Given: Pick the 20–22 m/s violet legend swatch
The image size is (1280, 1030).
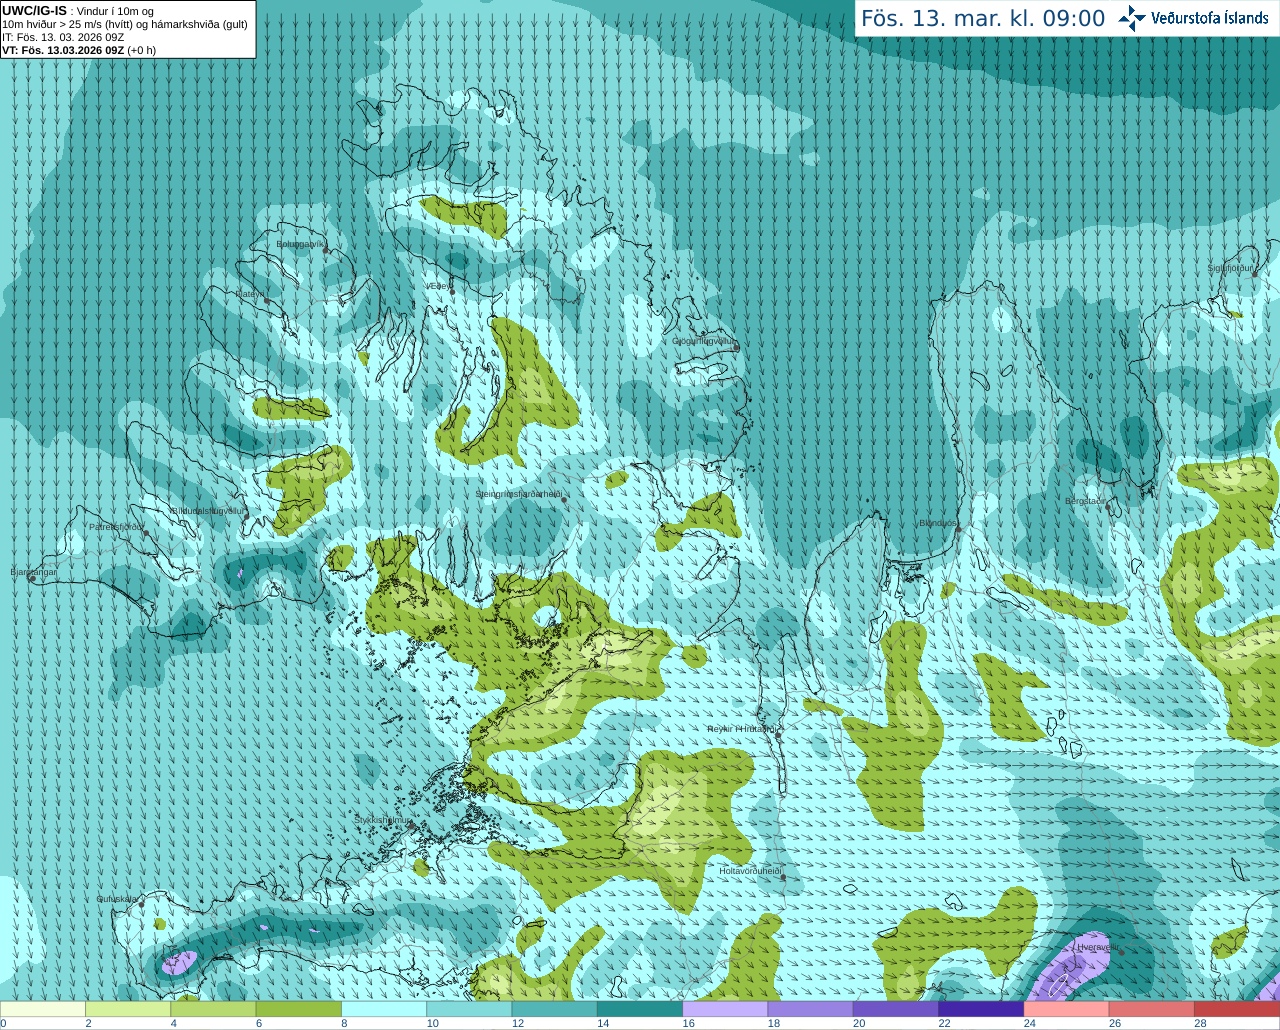Looking at the screenshot, I should pyautogui.click(x=896, y=1009).
